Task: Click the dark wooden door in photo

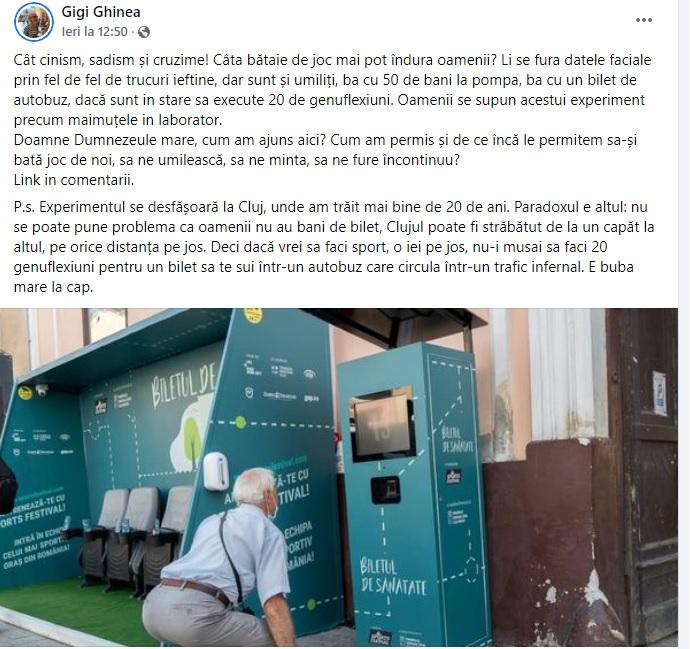Action: (642, 475)
